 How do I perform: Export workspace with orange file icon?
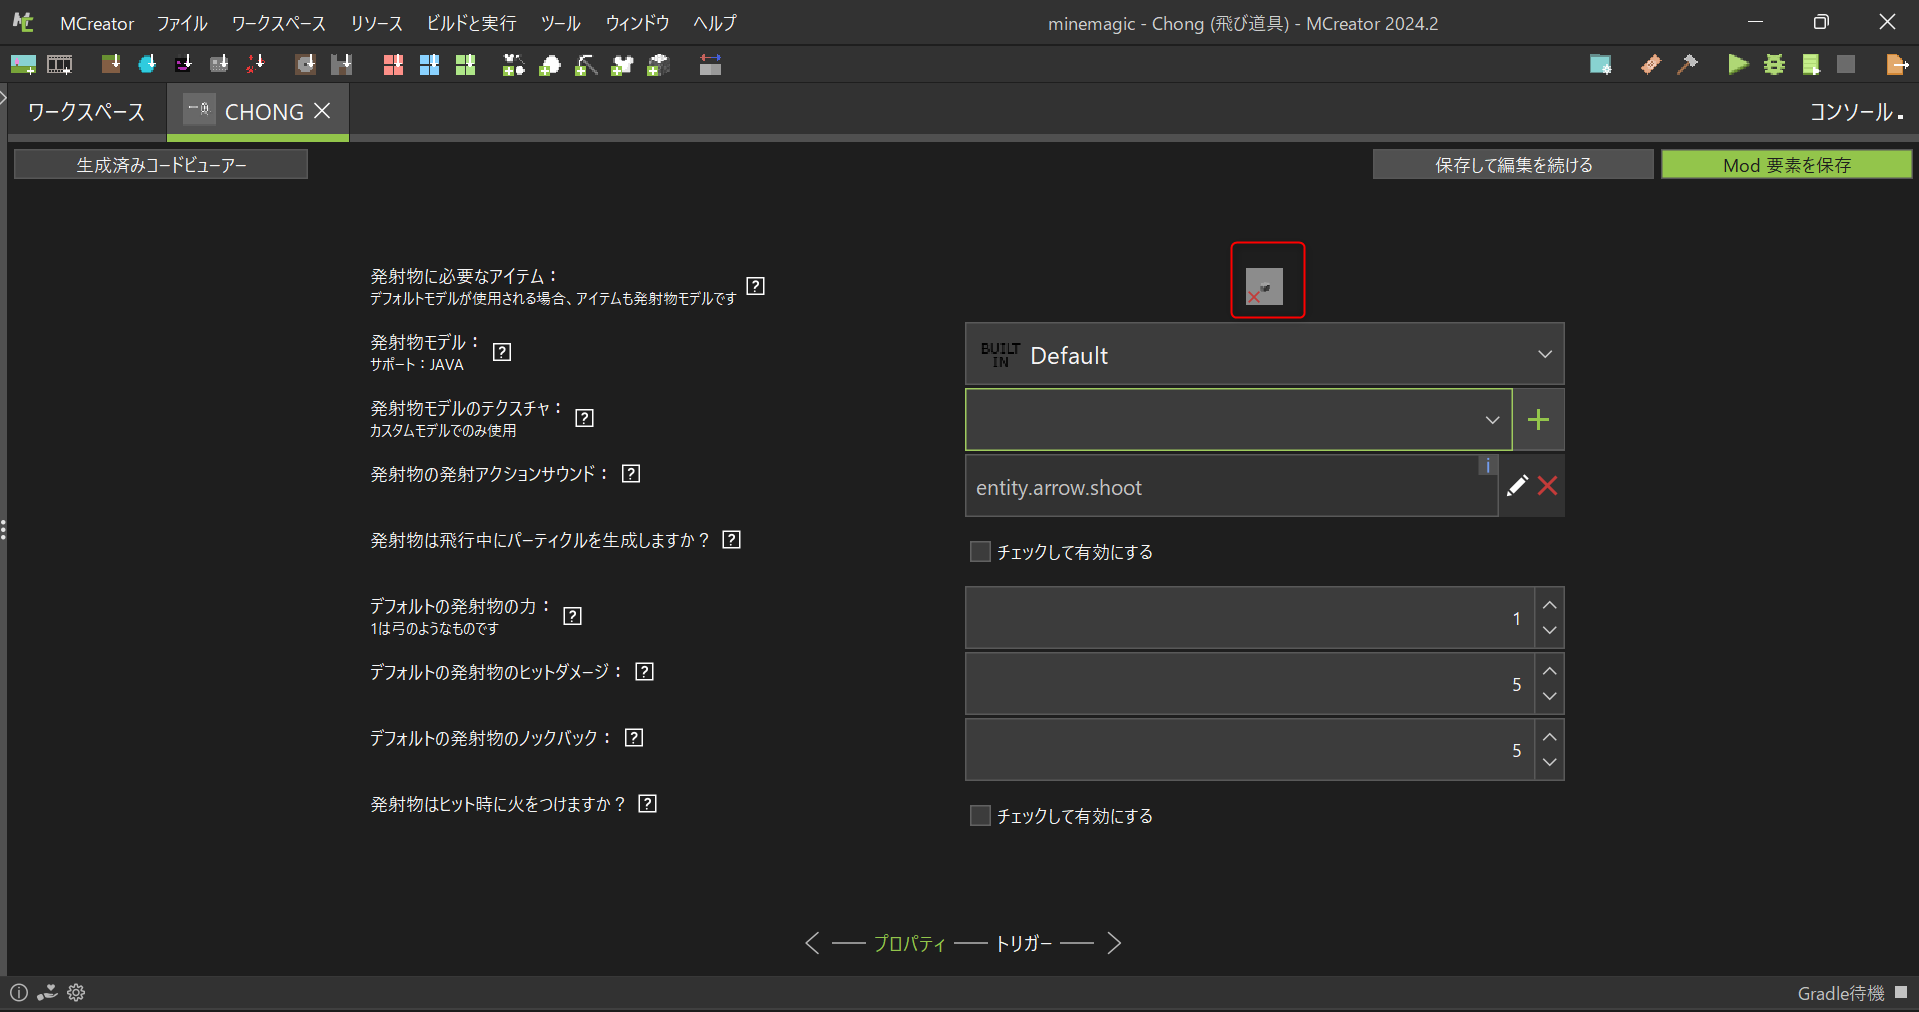click(x=1897, y=65)
